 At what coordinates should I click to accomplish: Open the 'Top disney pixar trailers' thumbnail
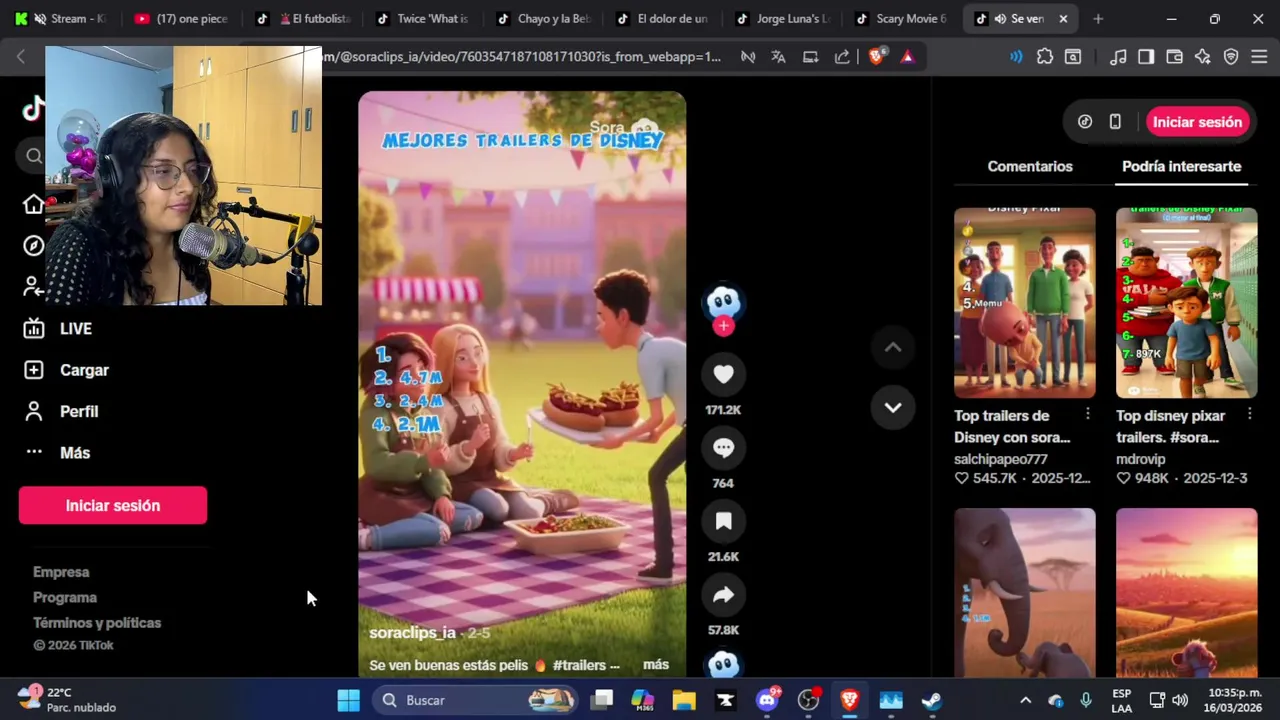point(1186,303)
